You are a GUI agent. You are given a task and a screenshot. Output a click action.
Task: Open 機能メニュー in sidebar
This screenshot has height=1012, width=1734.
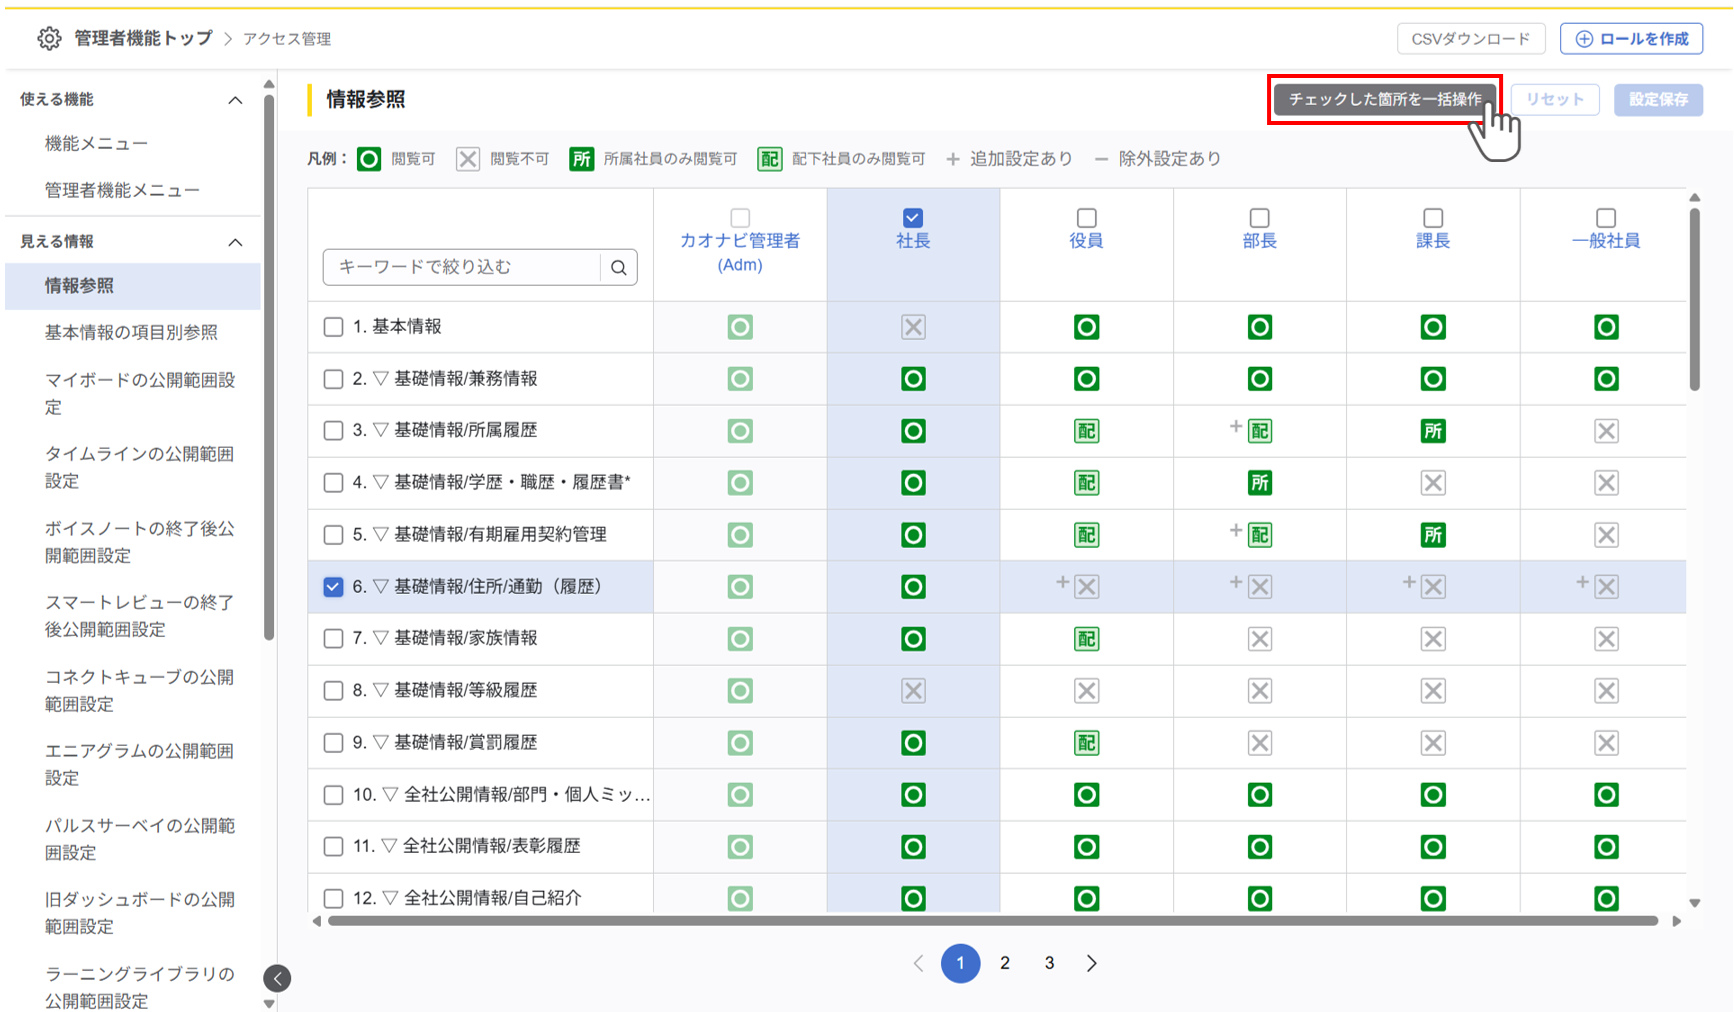coord(96,144)
